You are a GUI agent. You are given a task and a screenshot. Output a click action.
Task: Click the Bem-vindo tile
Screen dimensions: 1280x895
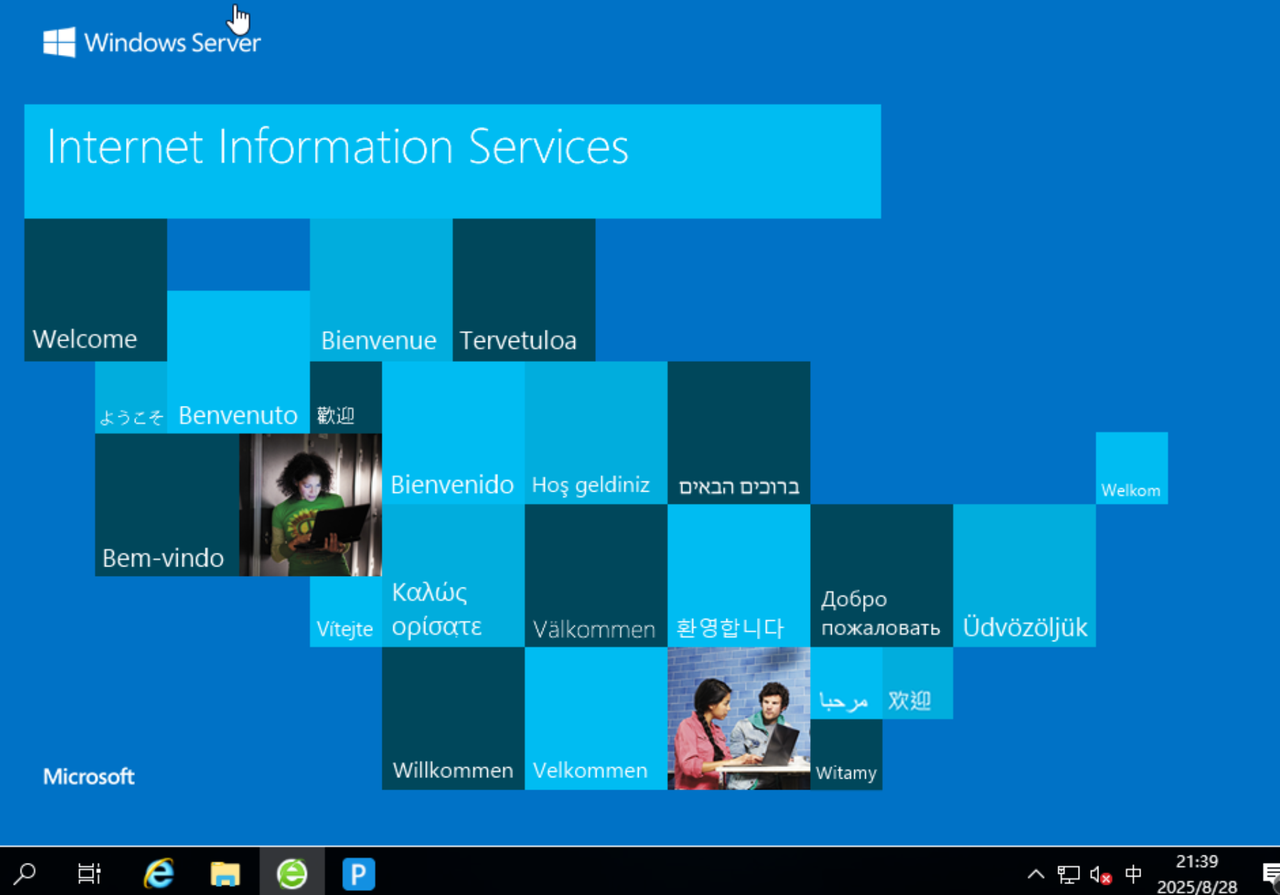coord(167,505)
